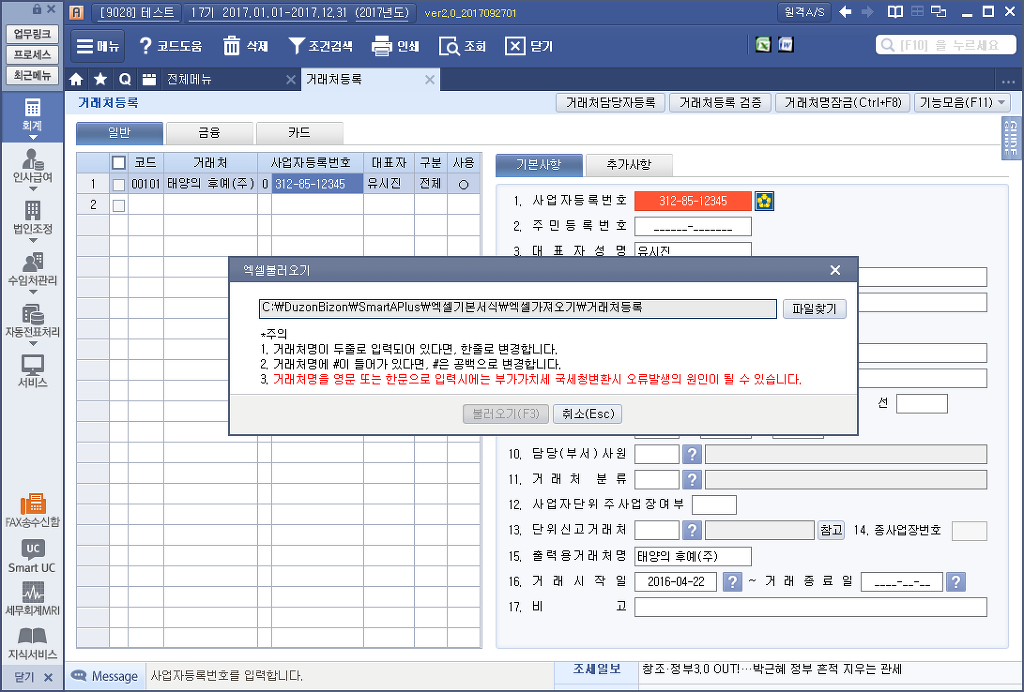Click the 참고 button
Viewport: 1024px width, 692px height.
pos(831,530)
